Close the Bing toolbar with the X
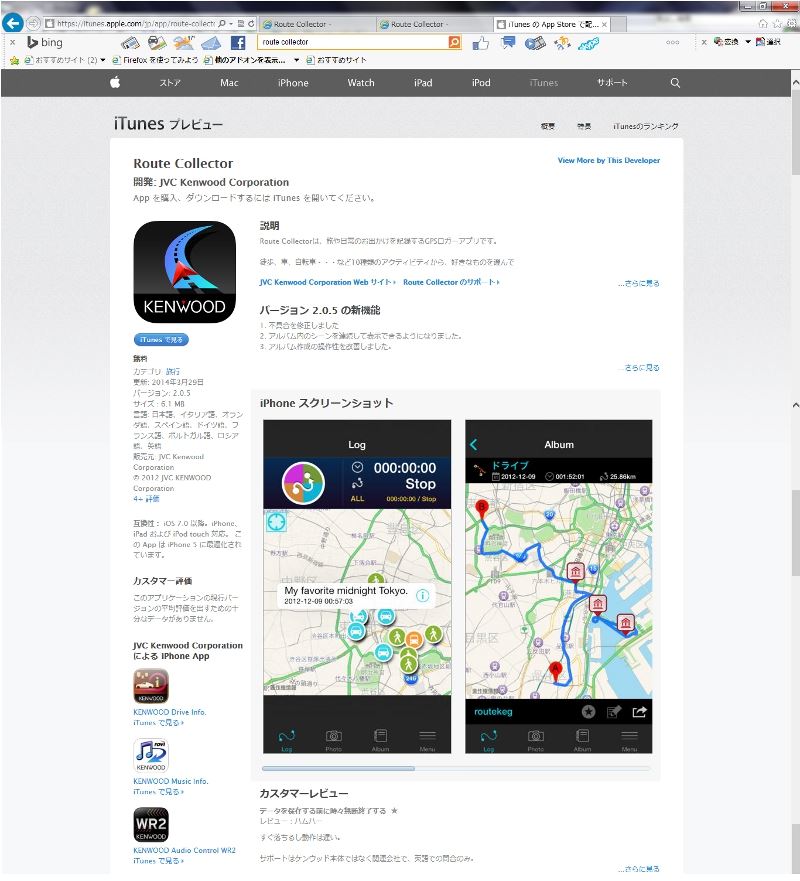The image size is (800, 881). coord(12,42)
